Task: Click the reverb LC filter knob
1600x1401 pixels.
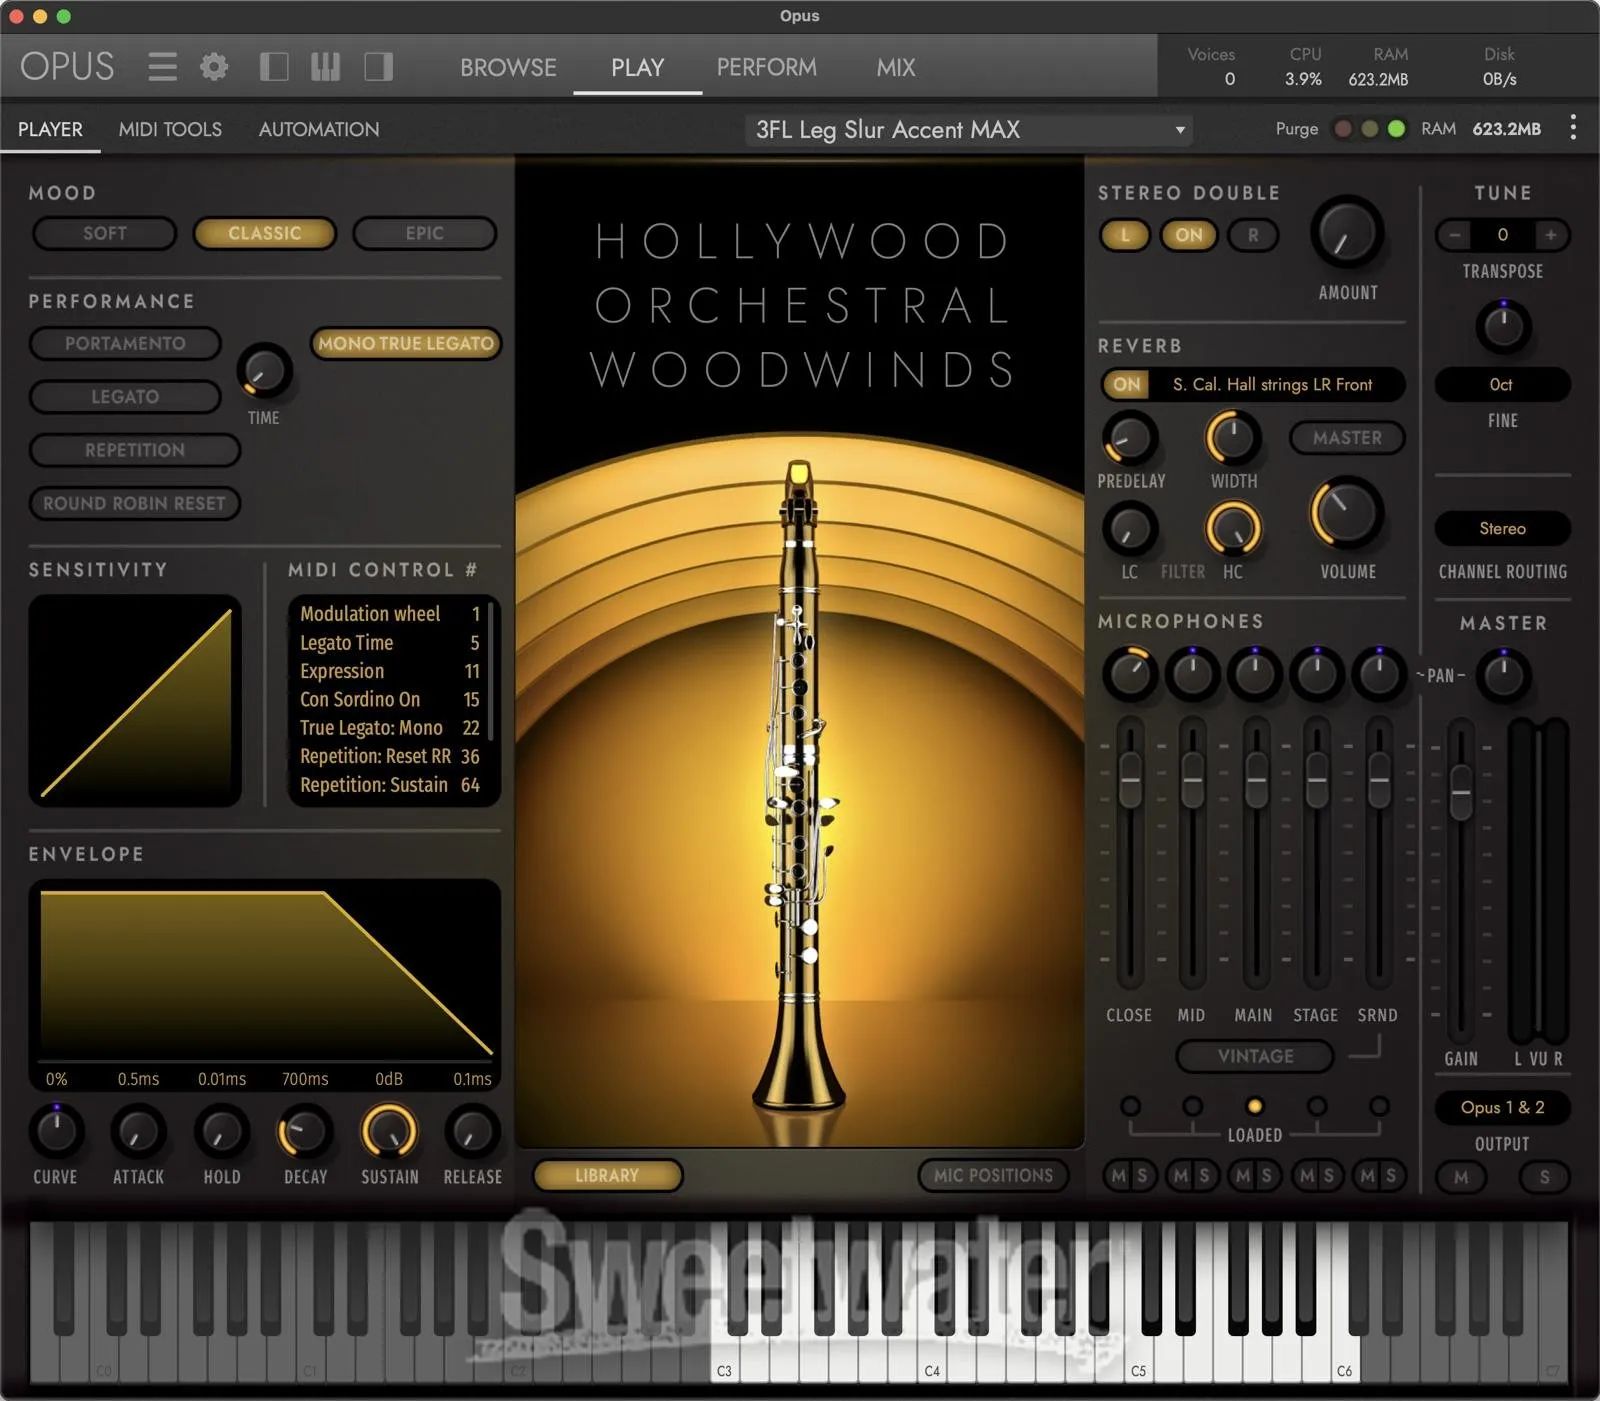Action: [1130, 529]
